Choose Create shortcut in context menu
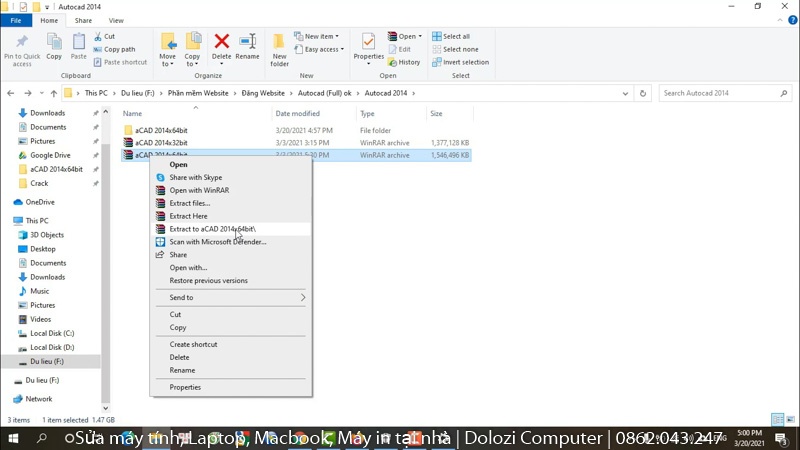 (x=193, y=344)
